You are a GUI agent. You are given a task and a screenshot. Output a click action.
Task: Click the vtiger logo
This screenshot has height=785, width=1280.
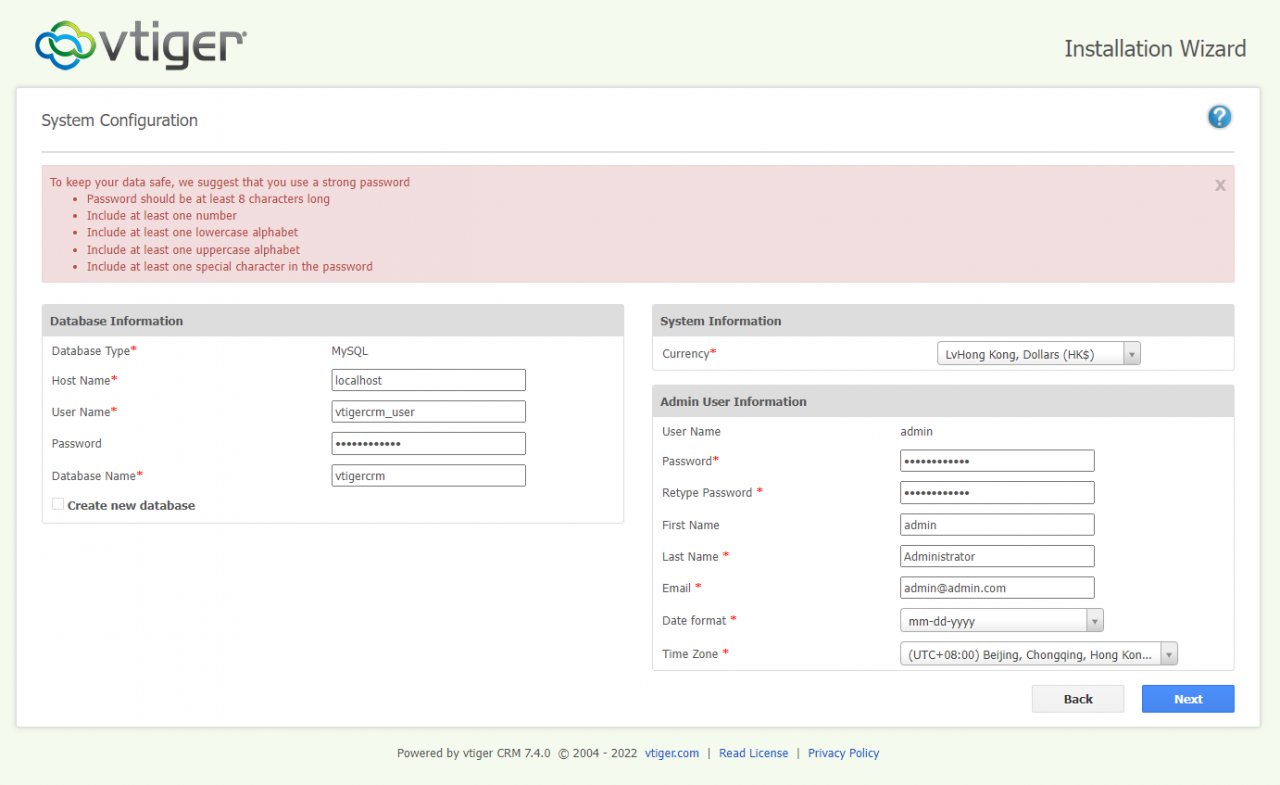coord(141,45)
